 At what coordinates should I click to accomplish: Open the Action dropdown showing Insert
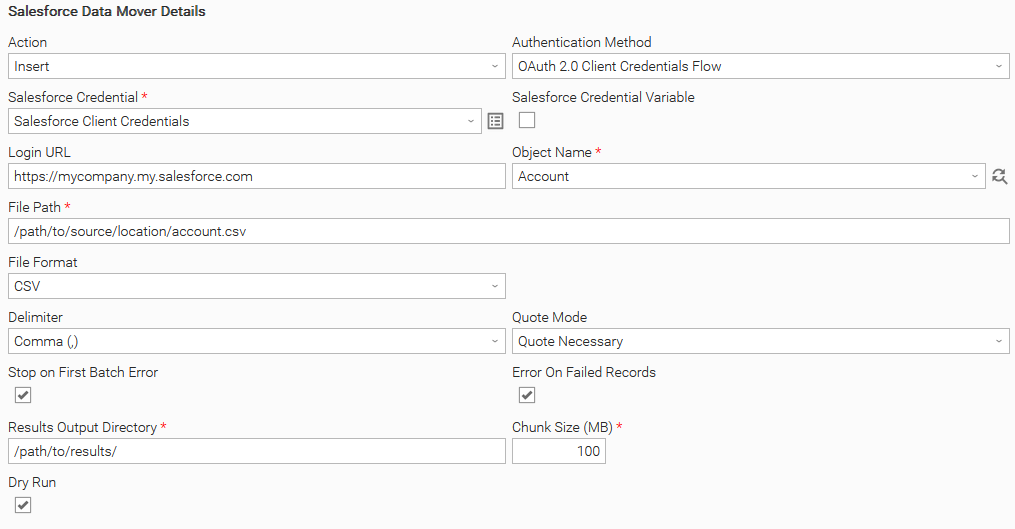pyautogui.click(x=256, y=66)
